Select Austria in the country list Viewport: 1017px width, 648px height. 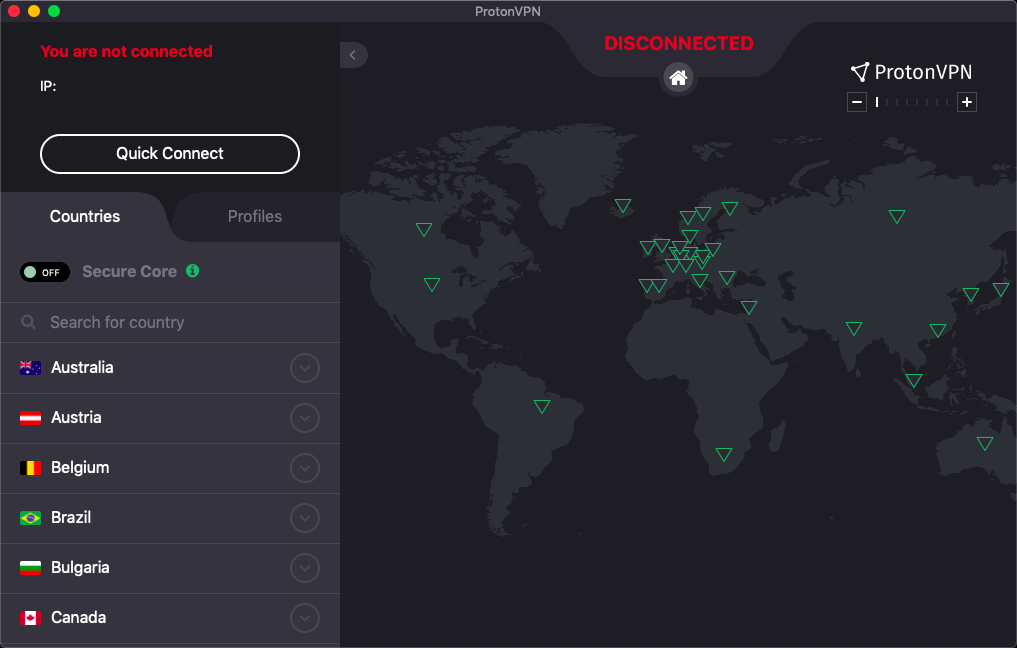(170, 418)
